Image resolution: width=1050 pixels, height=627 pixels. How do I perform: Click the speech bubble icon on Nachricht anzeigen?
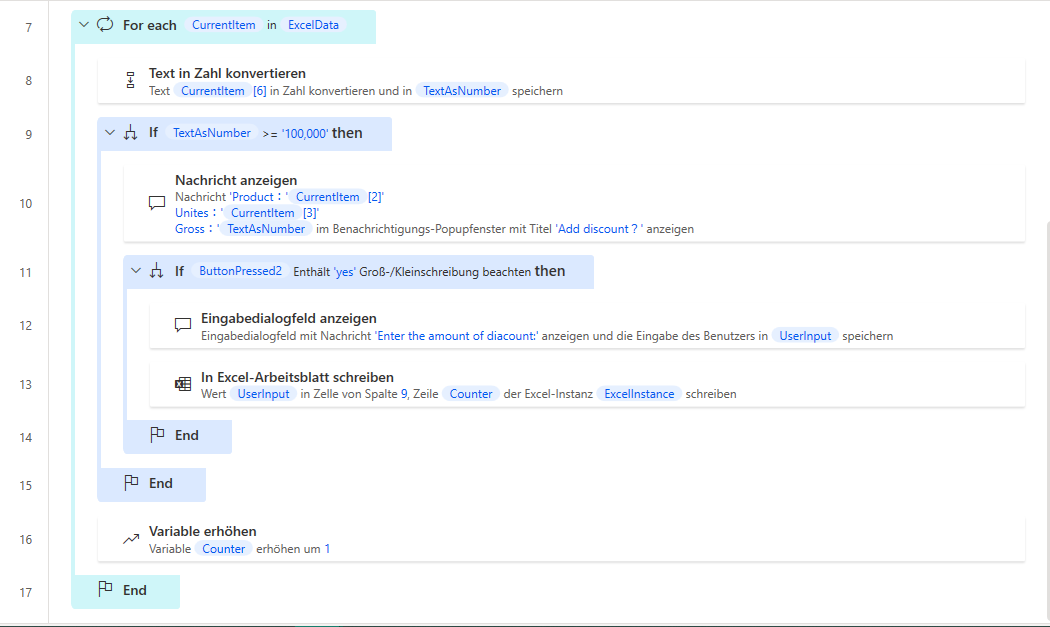(x=156, y=204)
